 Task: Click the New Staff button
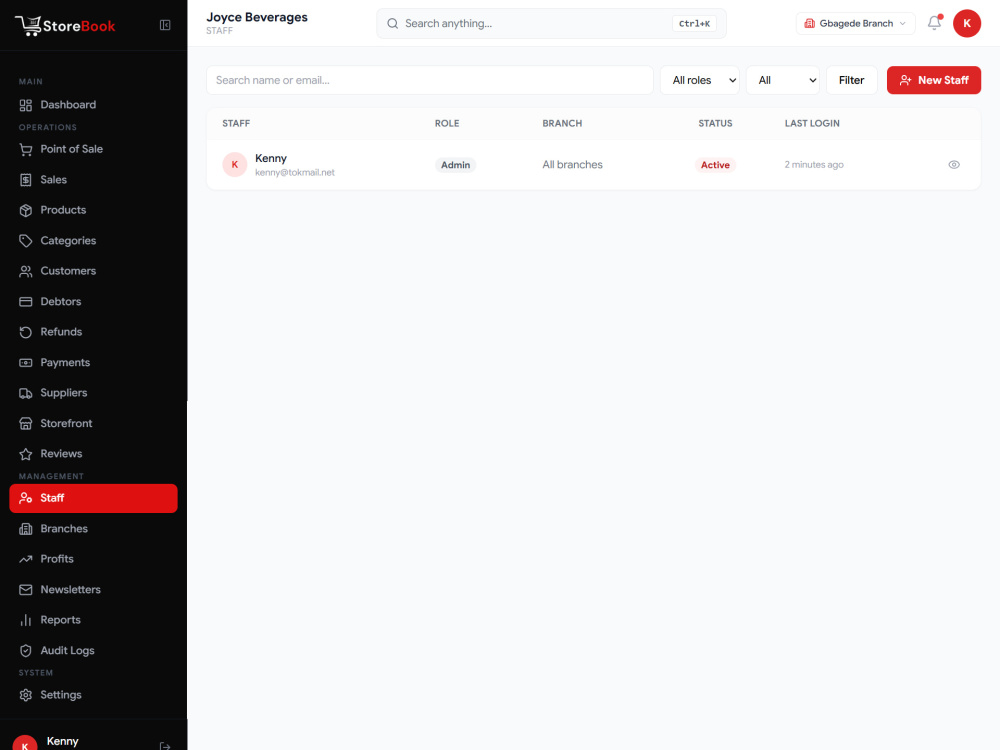coord(934,80)
